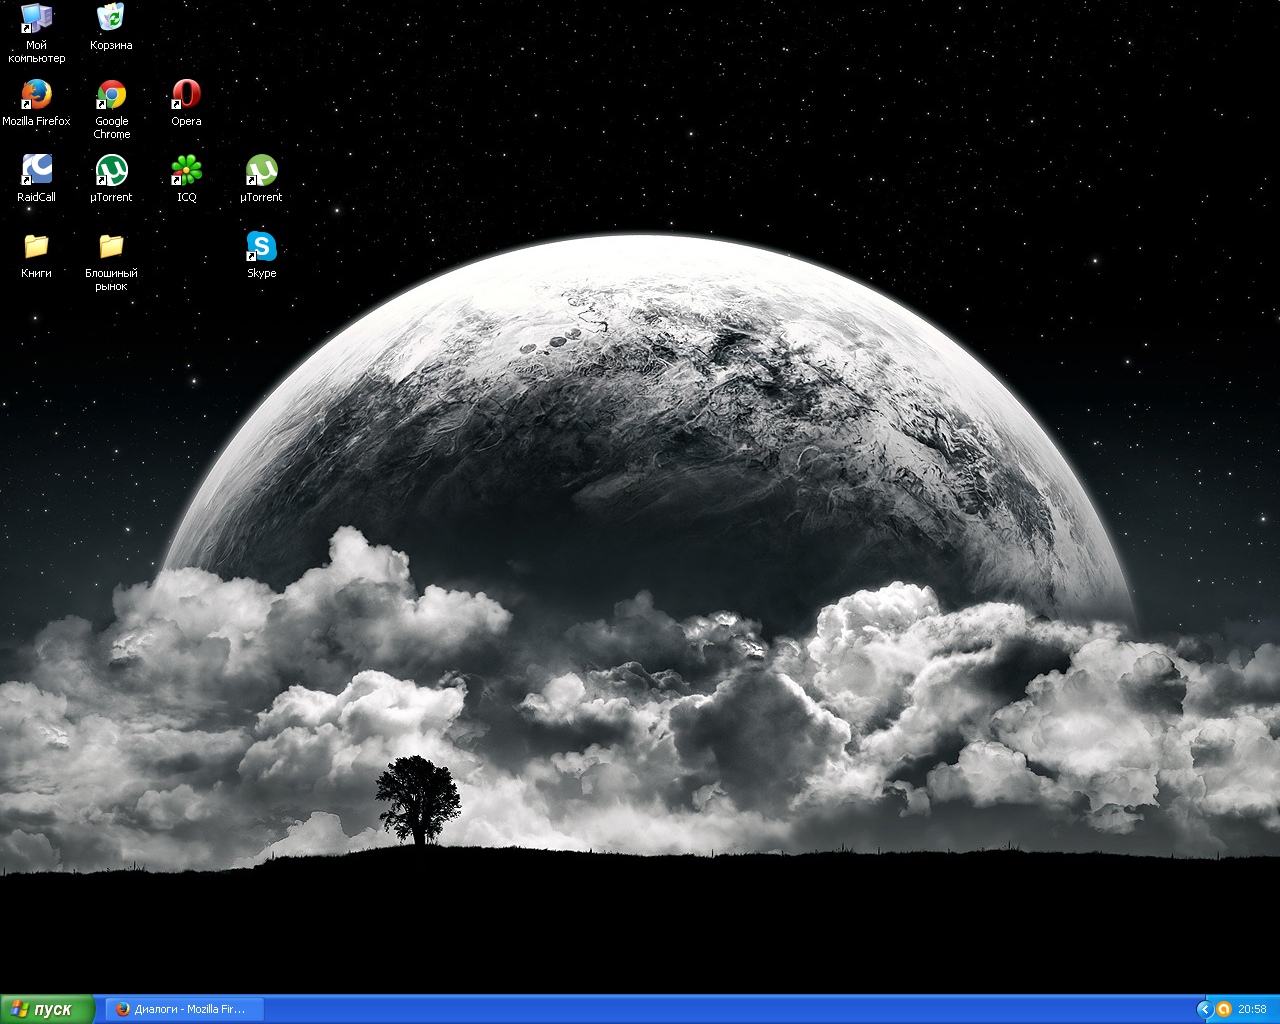Click the 20:58 taskbar clock
The image size is (1280, 1024).
coord(1252,1009)
